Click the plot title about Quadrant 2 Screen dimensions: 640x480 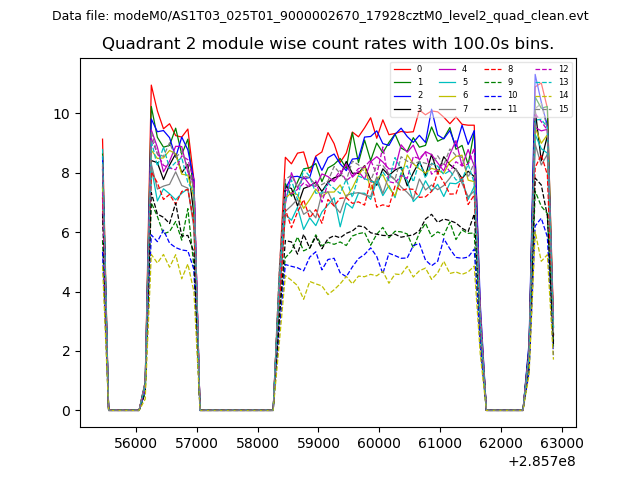tap(328, 44)
